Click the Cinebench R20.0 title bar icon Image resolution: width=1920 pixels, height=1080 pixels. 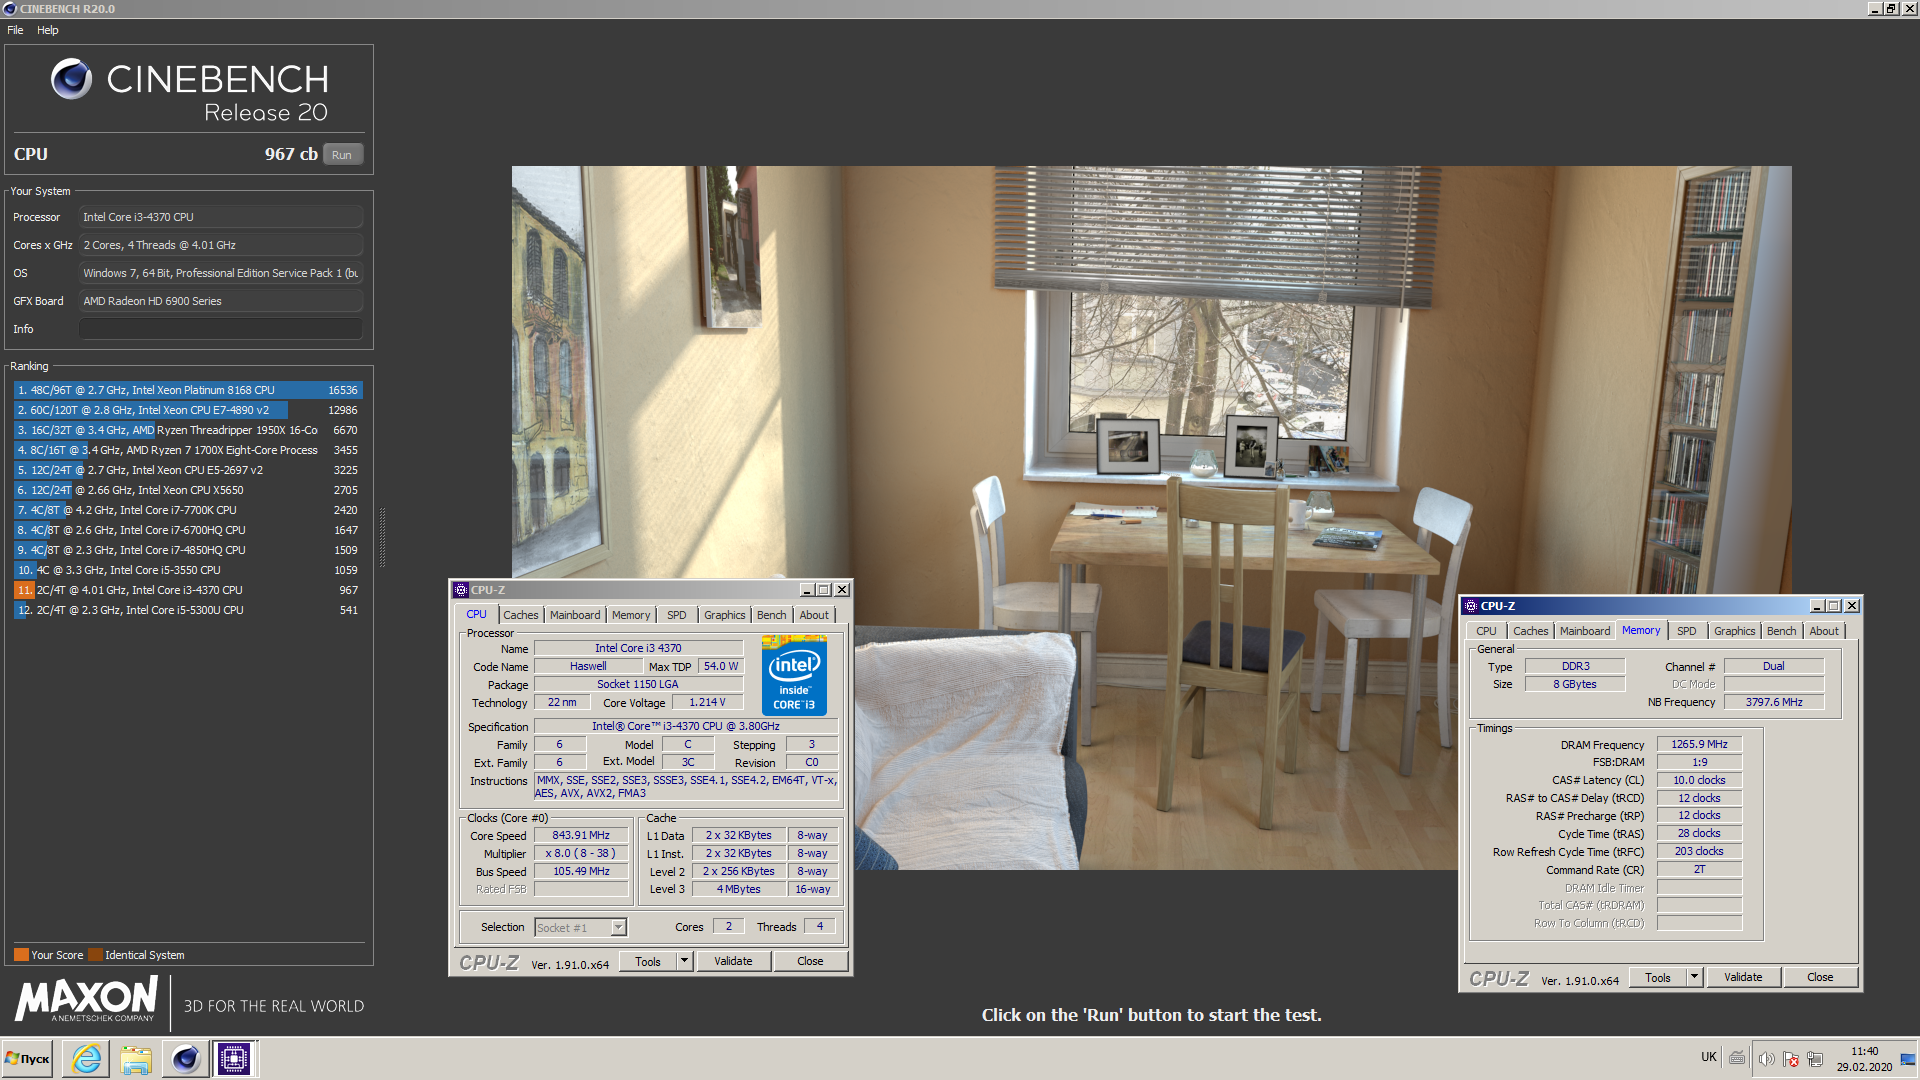point(10,9)
